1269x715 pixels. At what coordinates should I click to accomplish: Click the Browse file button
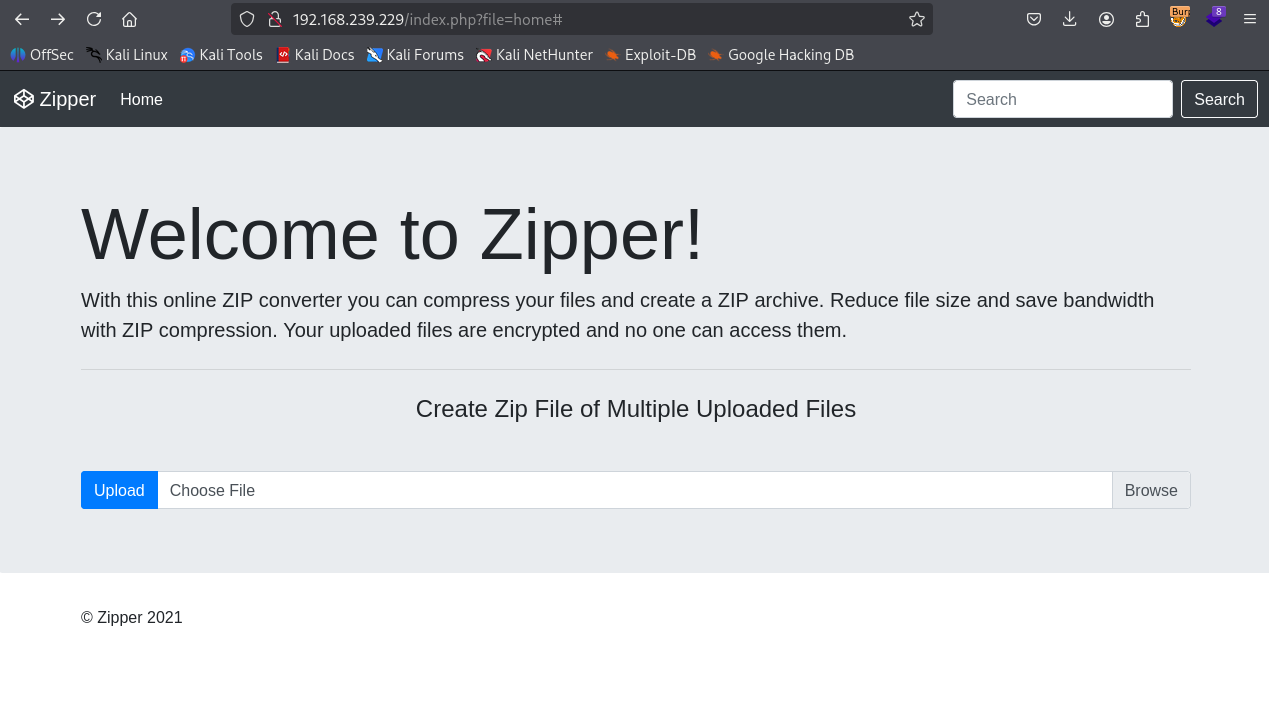point(1150,490)
